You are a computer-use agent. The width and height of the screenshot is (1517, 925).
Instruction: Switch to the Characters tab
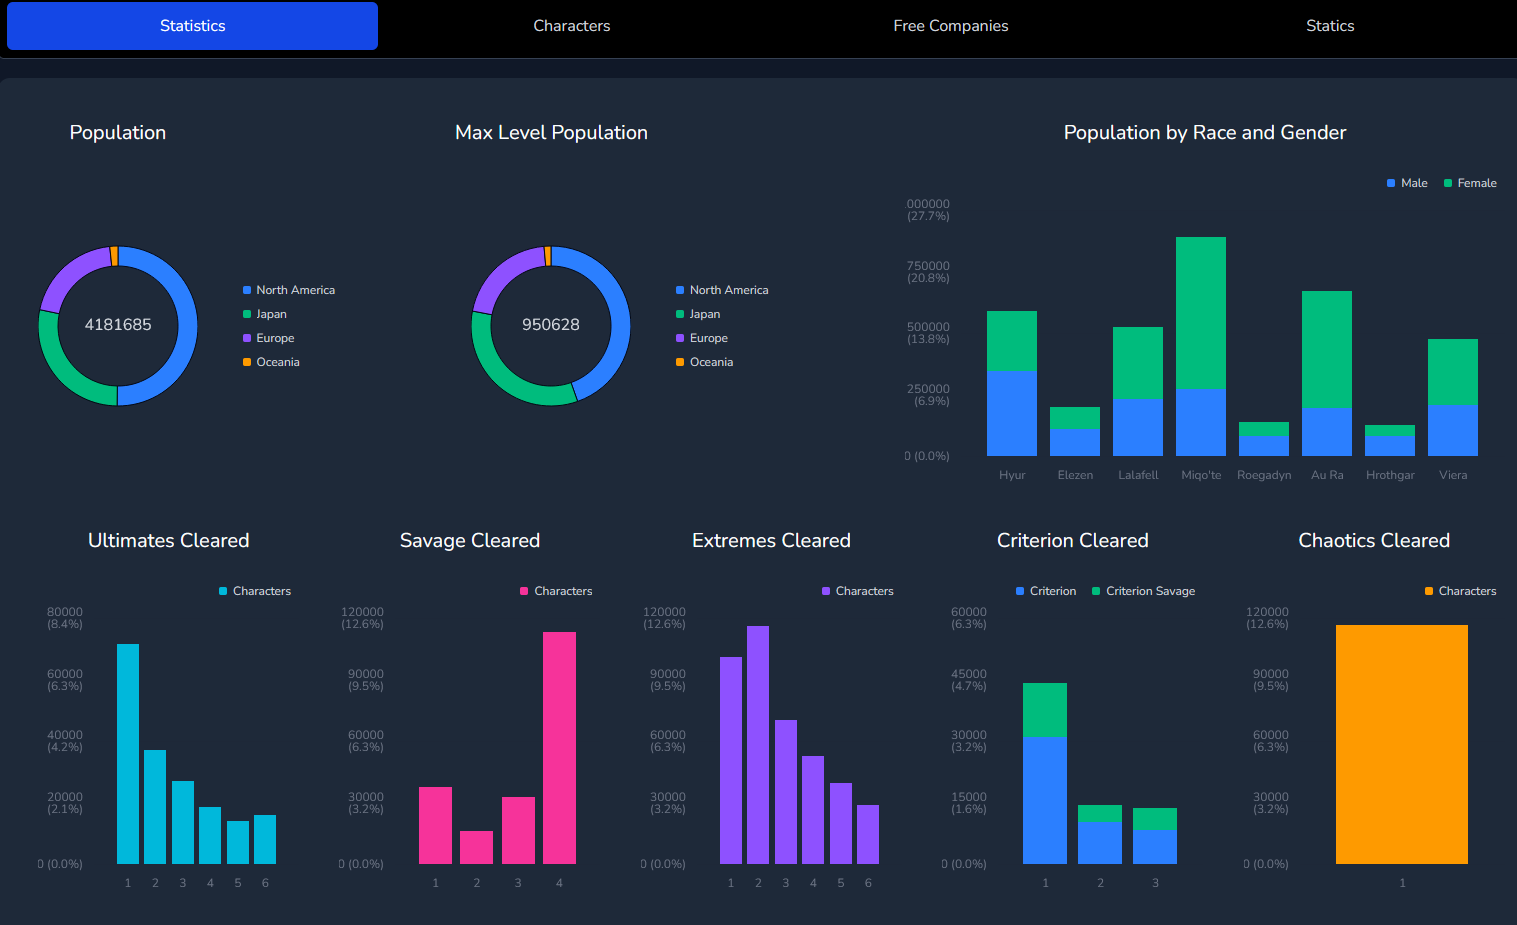(x=571, y=26)
